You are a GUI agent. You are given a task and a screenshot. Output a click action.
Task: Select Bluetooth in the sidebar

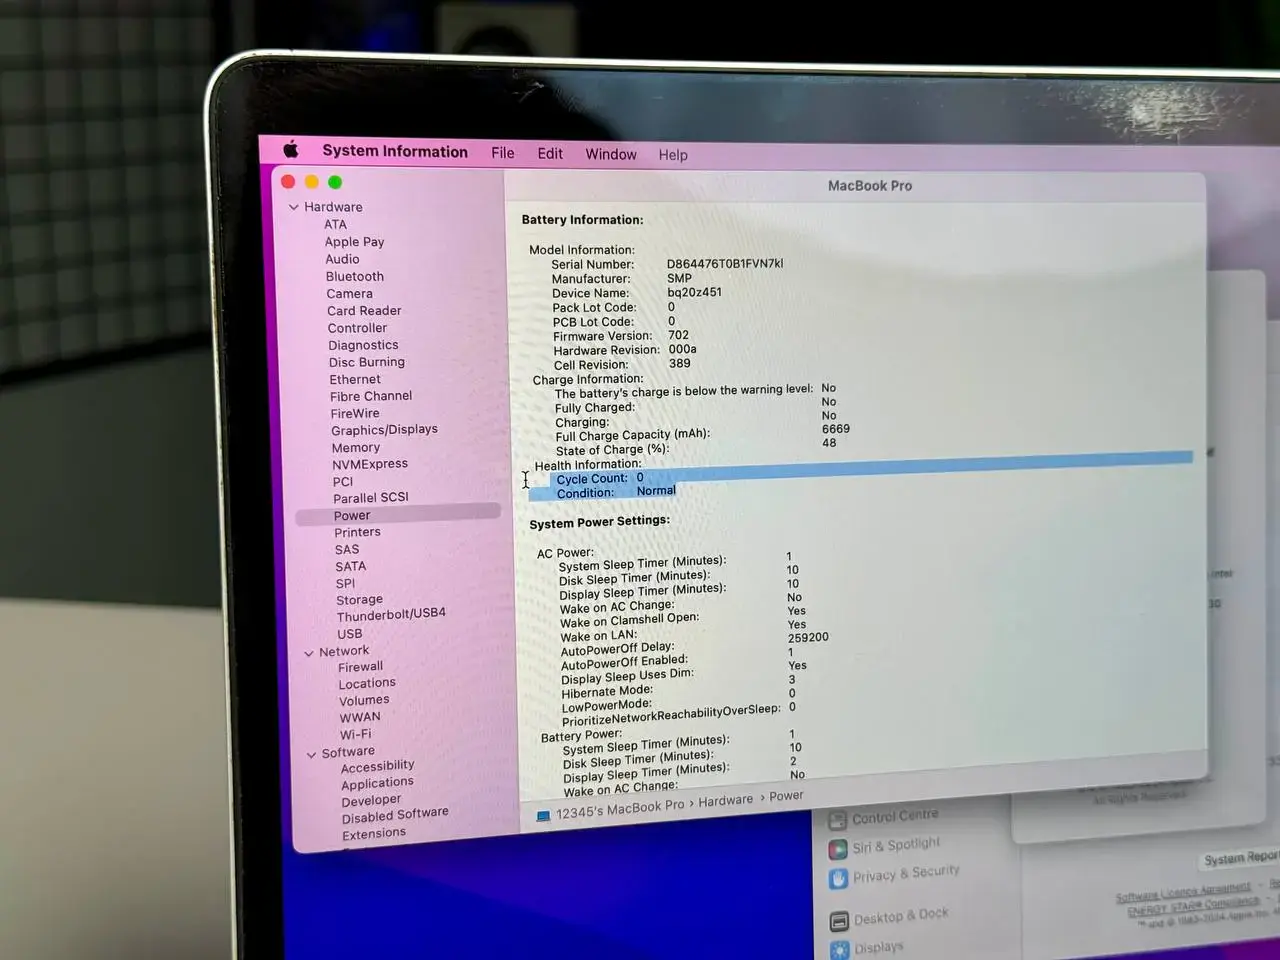(354, 276)
